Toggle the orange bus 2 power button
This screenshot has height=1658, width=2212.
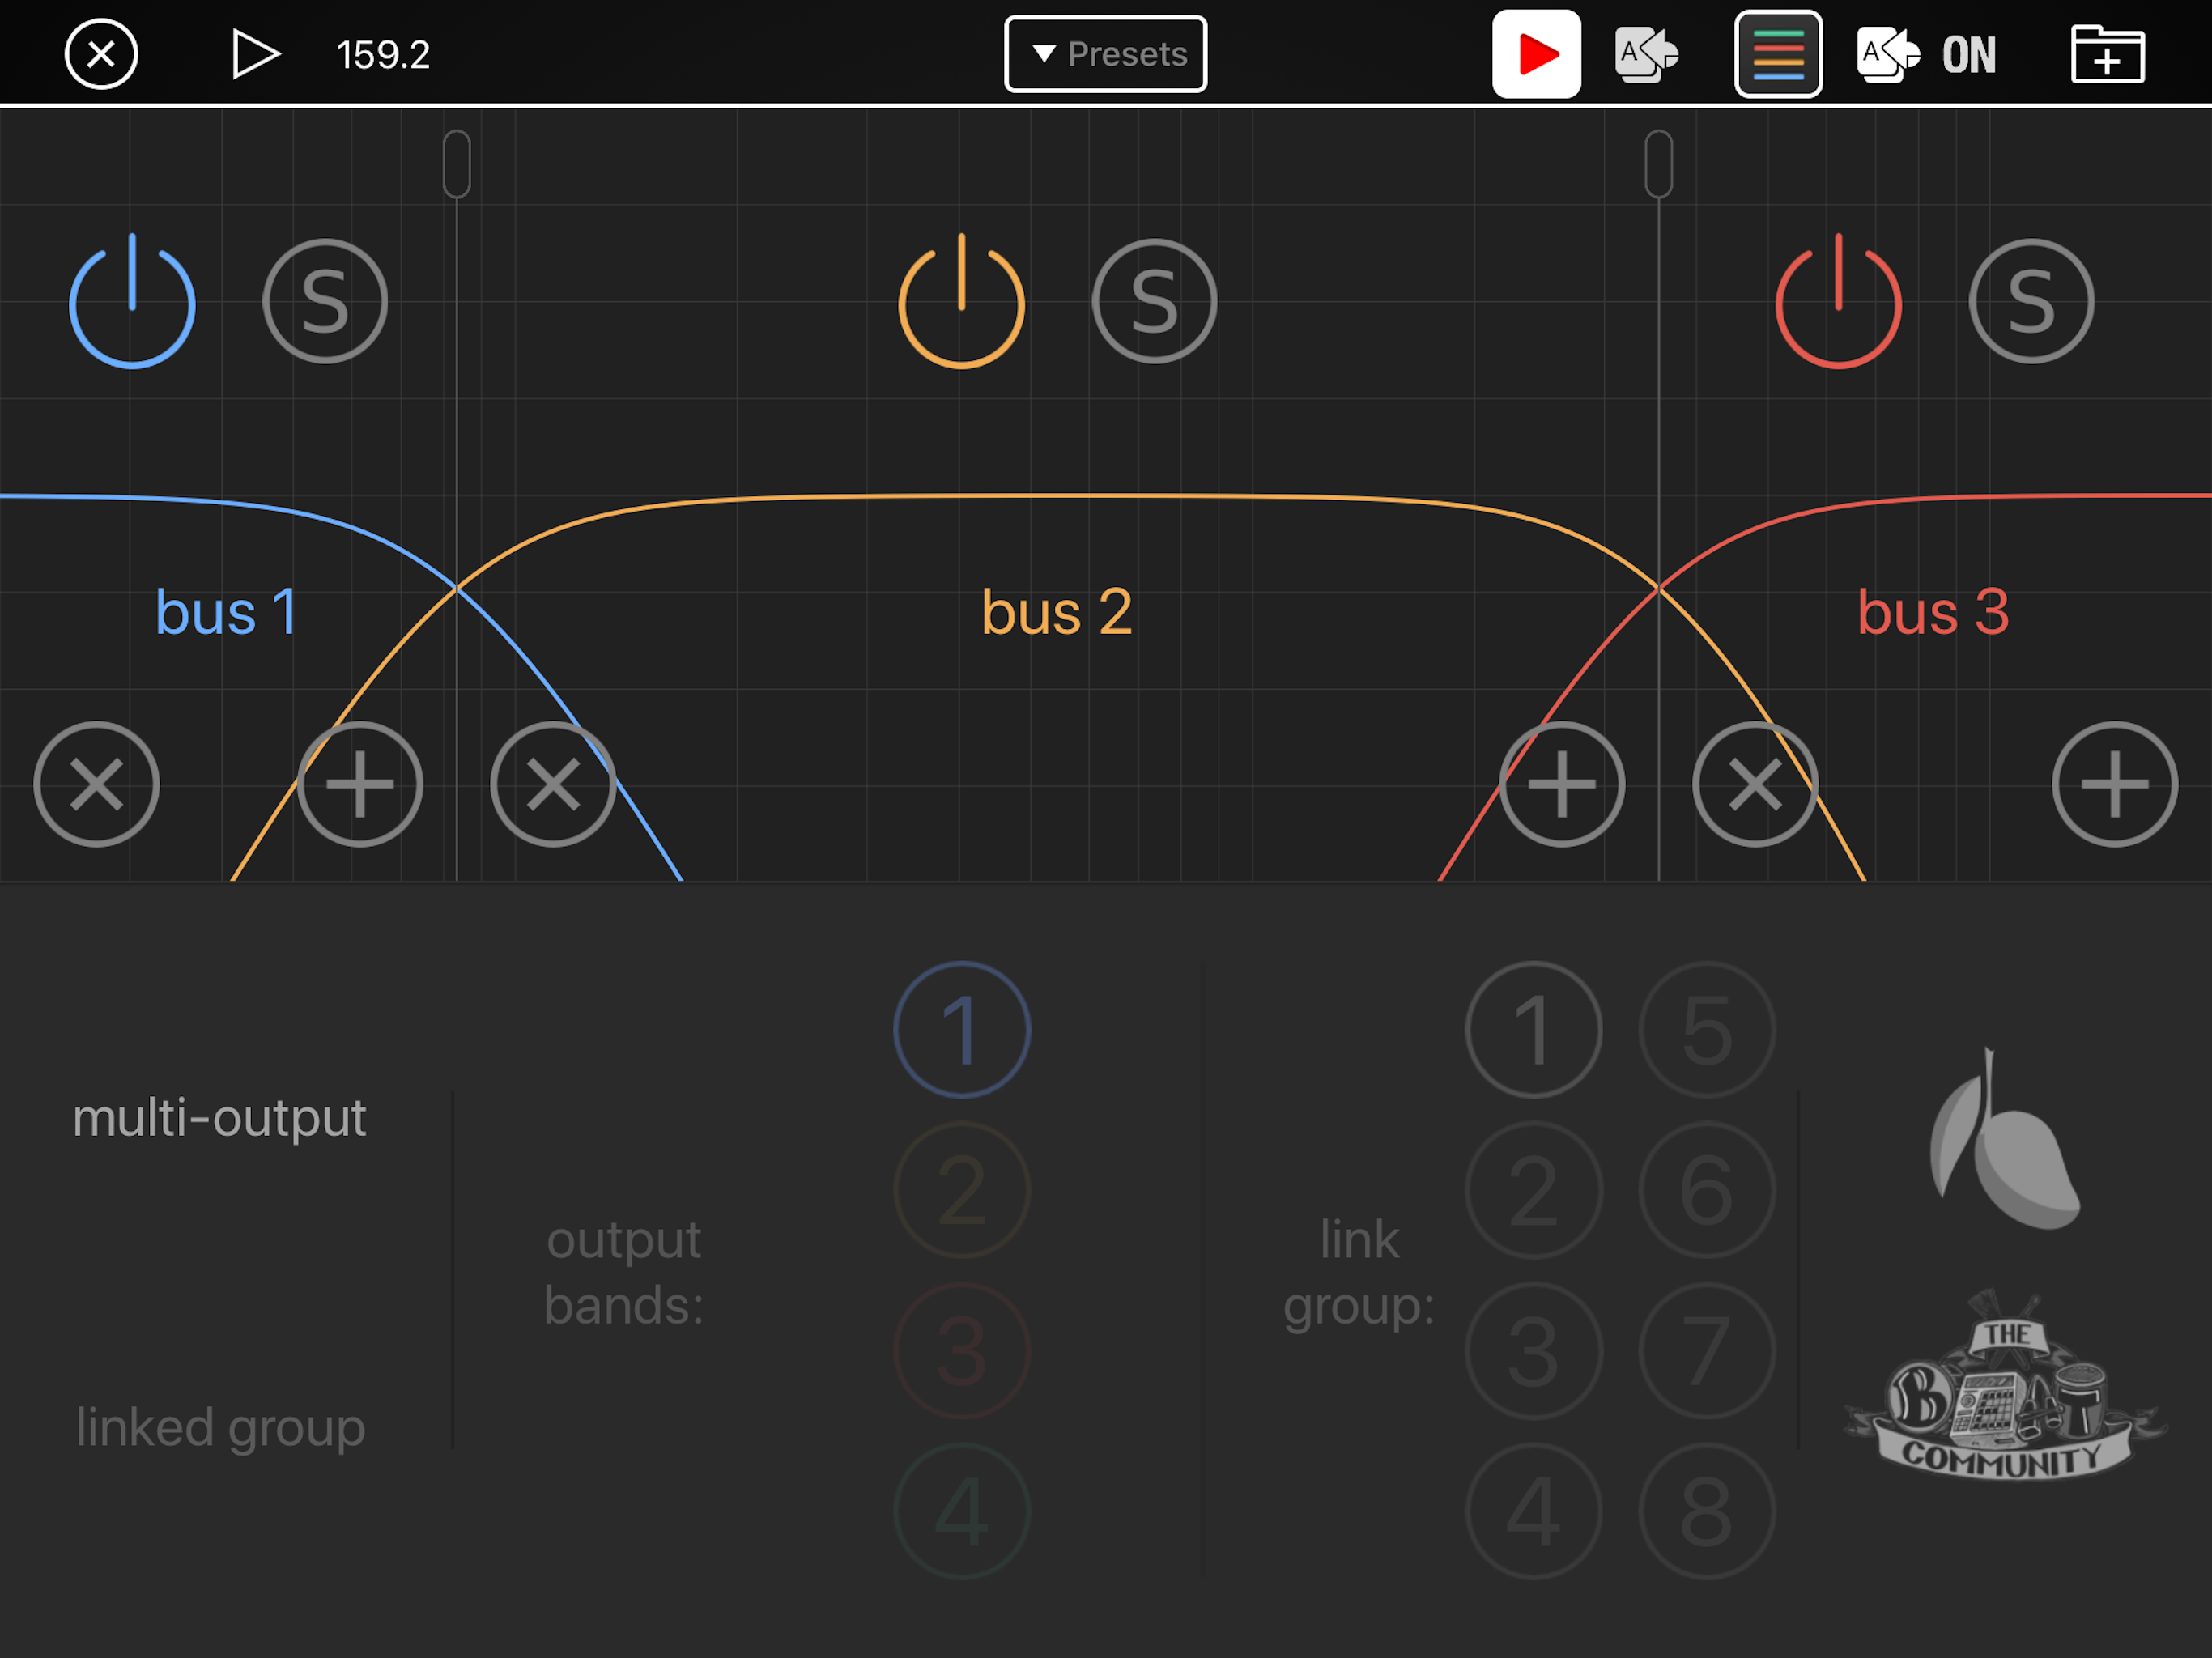pos(961,301)
